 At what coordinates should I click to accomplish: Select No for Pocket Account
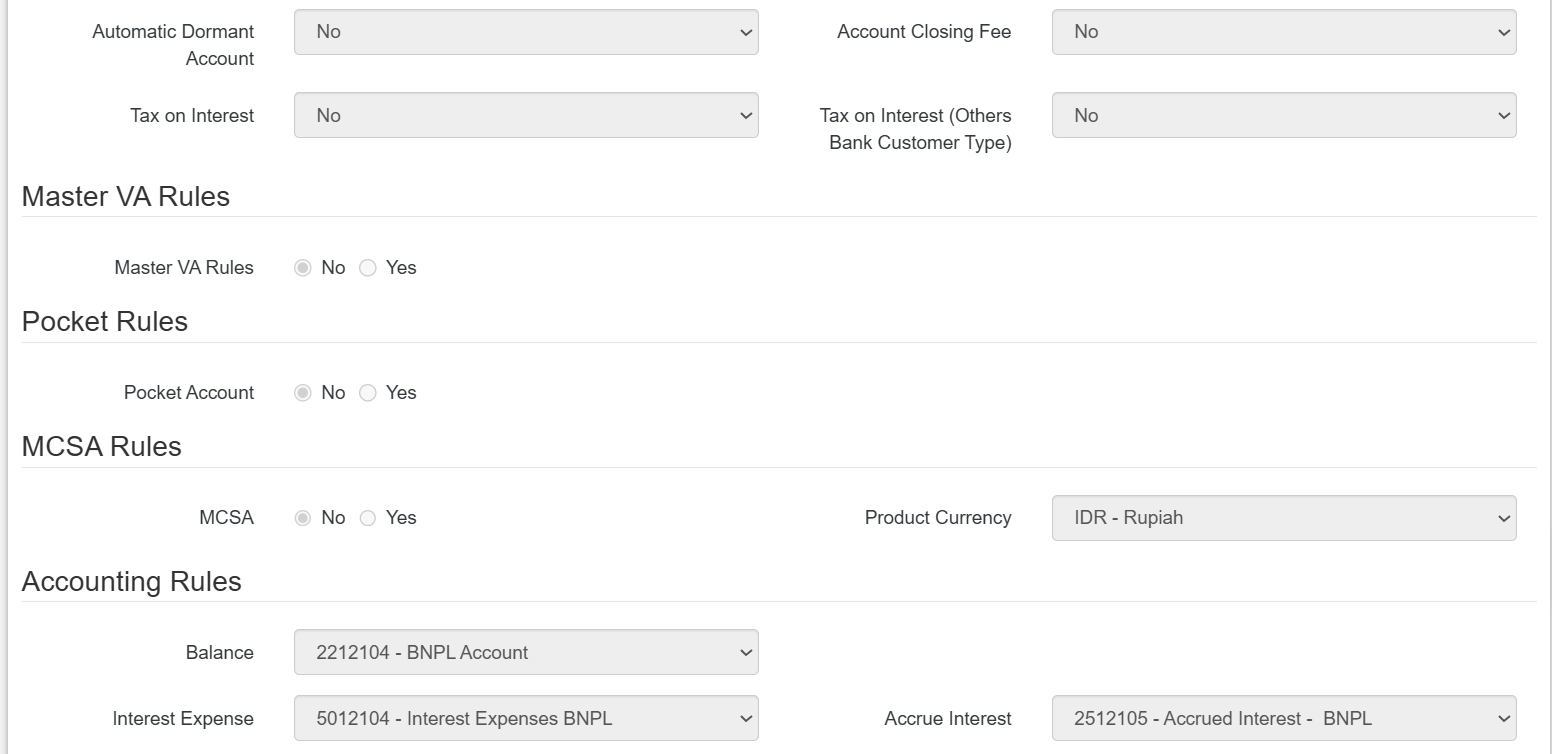pos(303,393)
